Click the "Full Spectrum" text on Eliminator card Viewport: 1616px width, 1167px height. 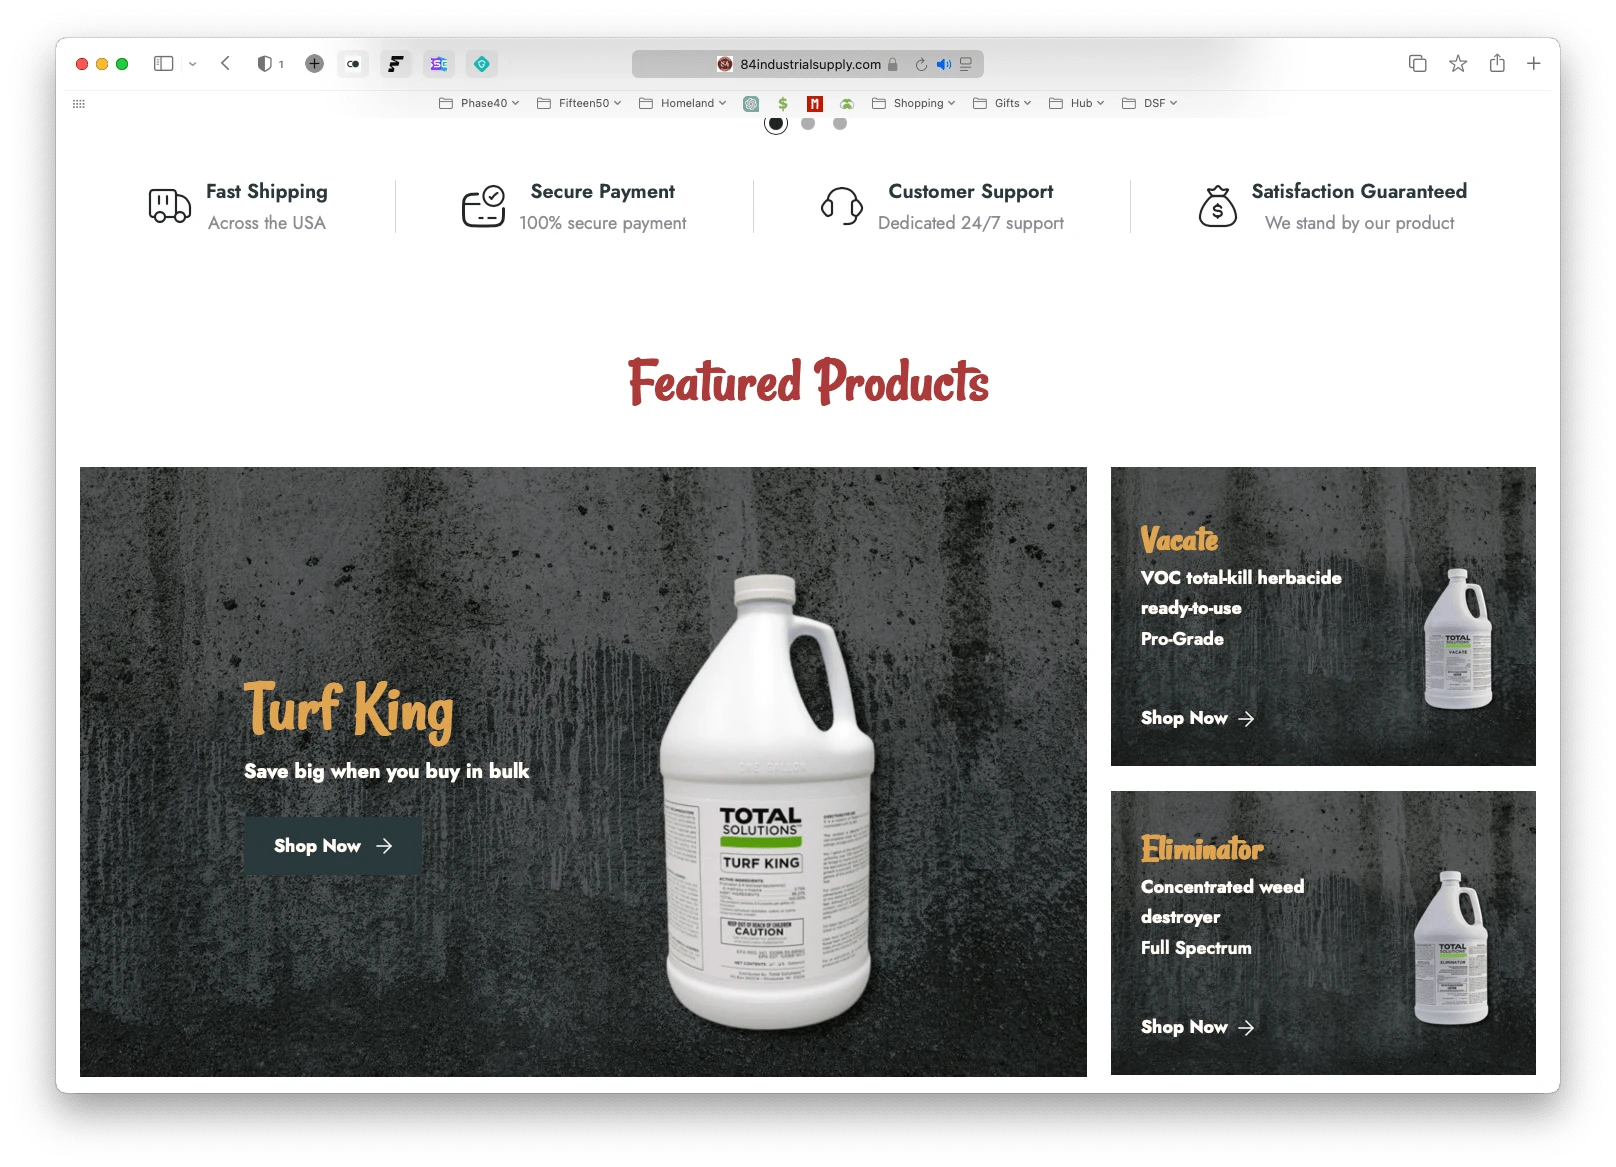[1196, 947]
